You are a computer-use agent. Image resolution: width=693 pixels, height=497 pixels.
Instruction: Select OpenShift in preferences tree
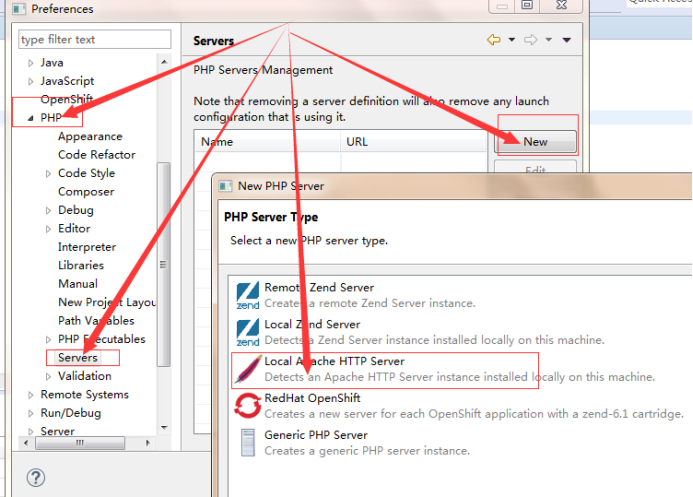[x=66, y=99]
